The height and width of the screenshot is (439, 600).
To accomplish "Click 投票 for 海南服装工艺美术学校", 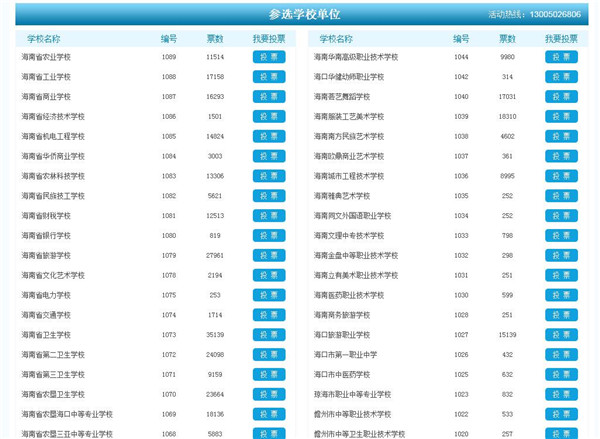I will tap(561, 116).
